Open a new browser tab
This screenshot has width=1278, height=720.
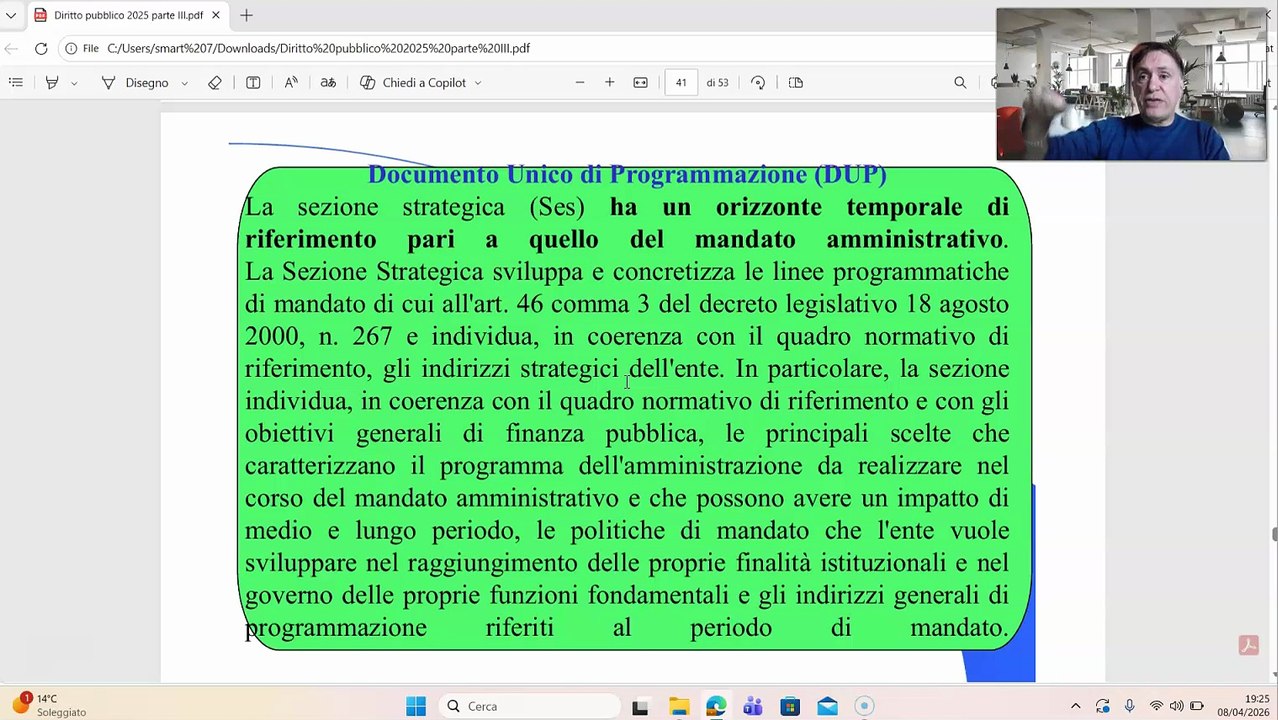tap(246, 15)
